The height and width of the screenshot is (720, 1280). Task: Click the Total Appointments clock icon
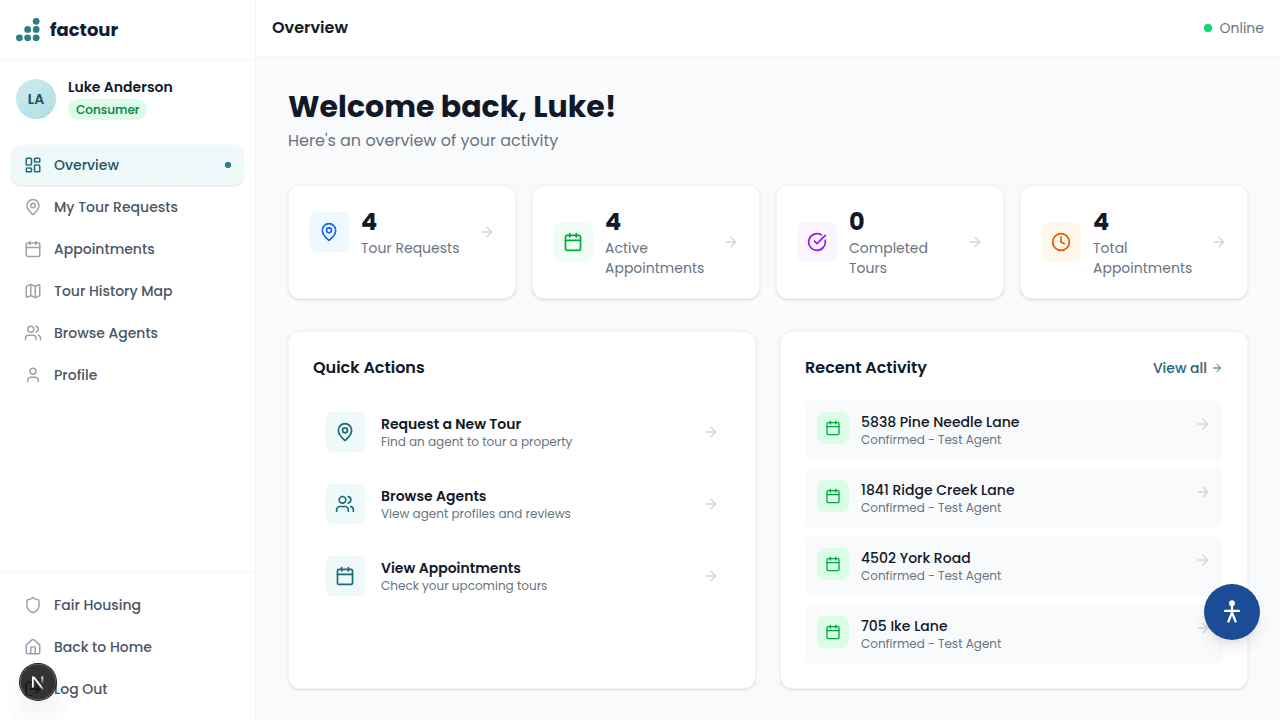click(x=1060, y=241)
